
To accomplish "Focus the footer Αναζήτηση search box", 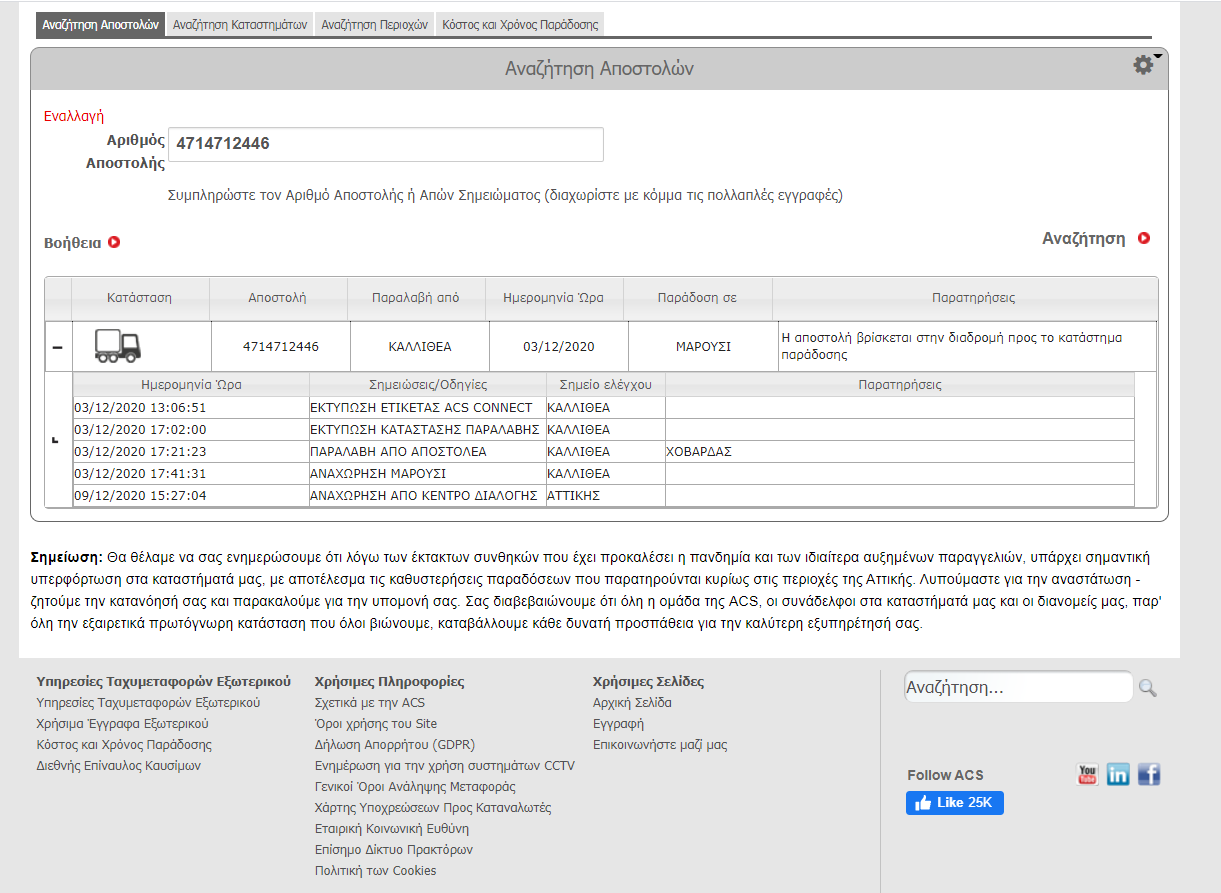I will click(1017, 688).
